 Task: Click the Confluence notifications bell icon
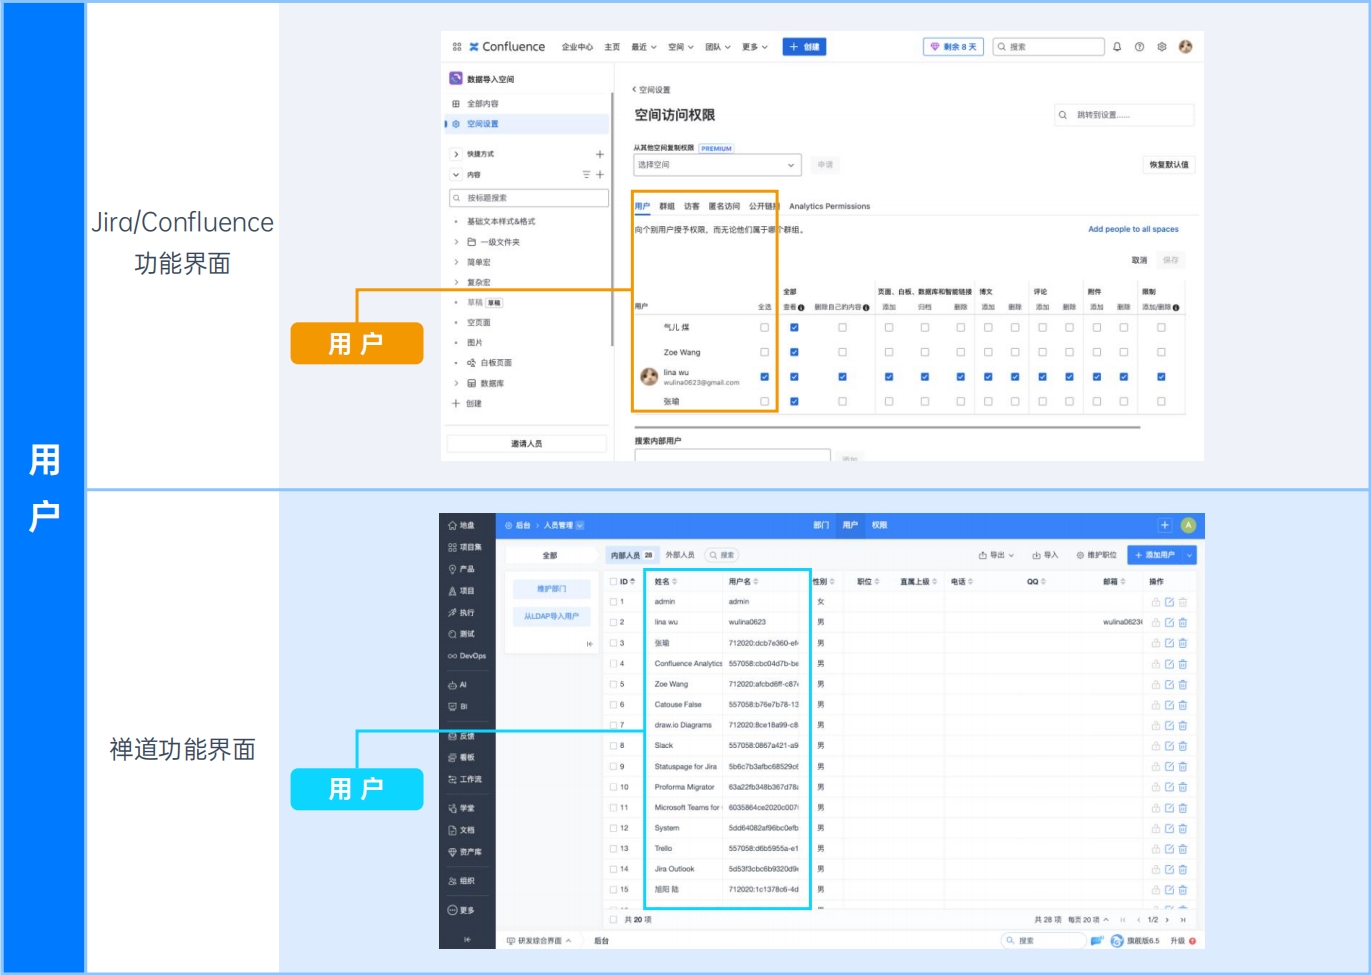click(x=1117, y=47)
